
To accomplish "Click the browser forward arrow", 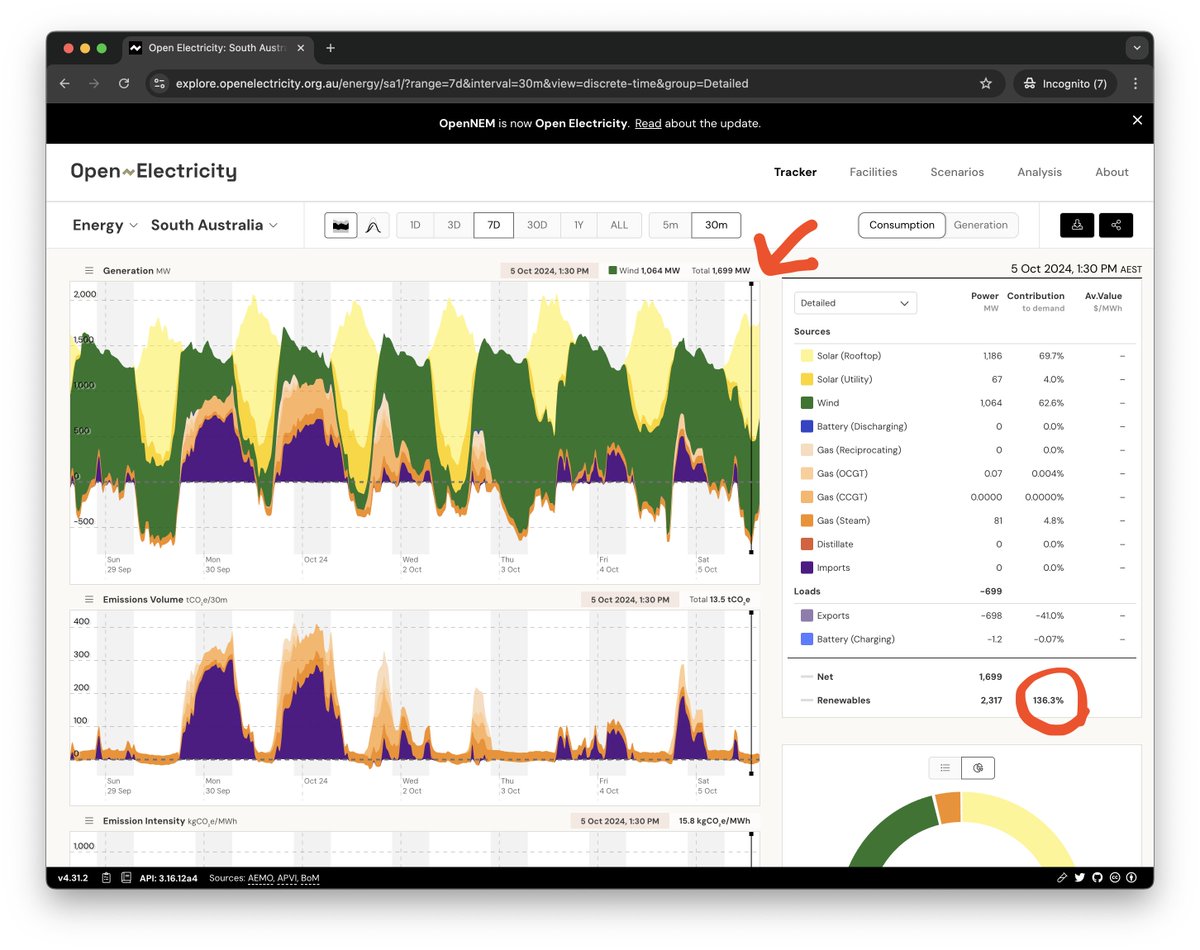I will click(x=94, y=84).
